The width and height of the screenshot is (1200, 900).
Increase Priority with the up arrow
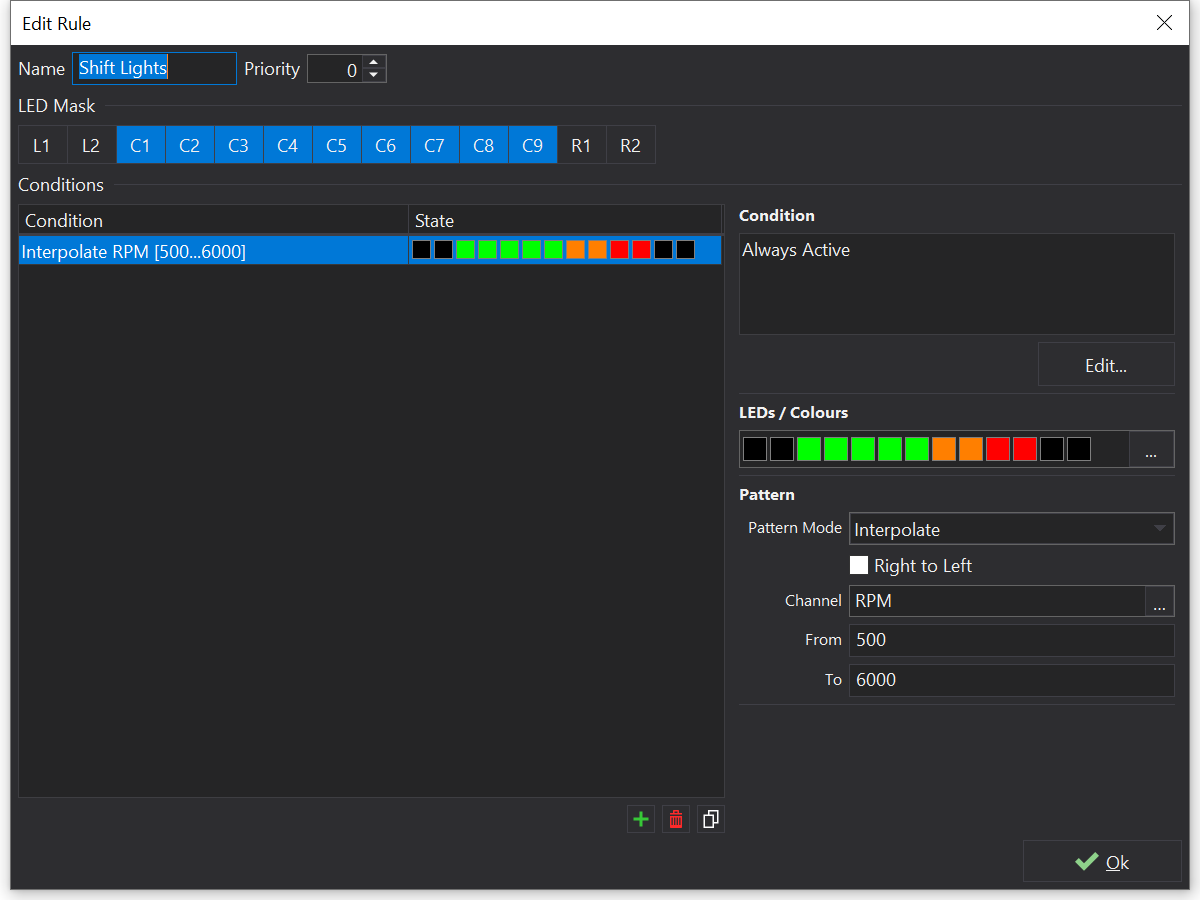374,62
